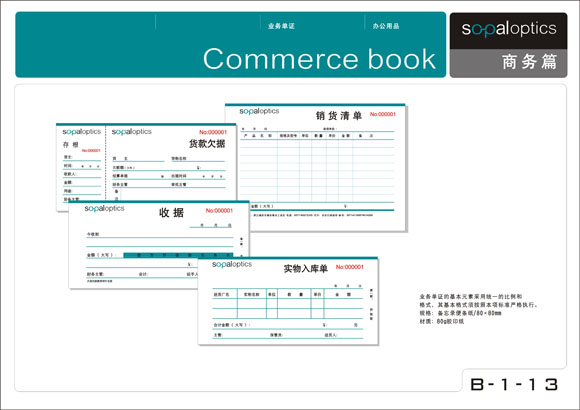Click 'No:000001' beside the 收据 title
Image resolution: width=580 pixels, height=410 pixels.
(219, 211)
